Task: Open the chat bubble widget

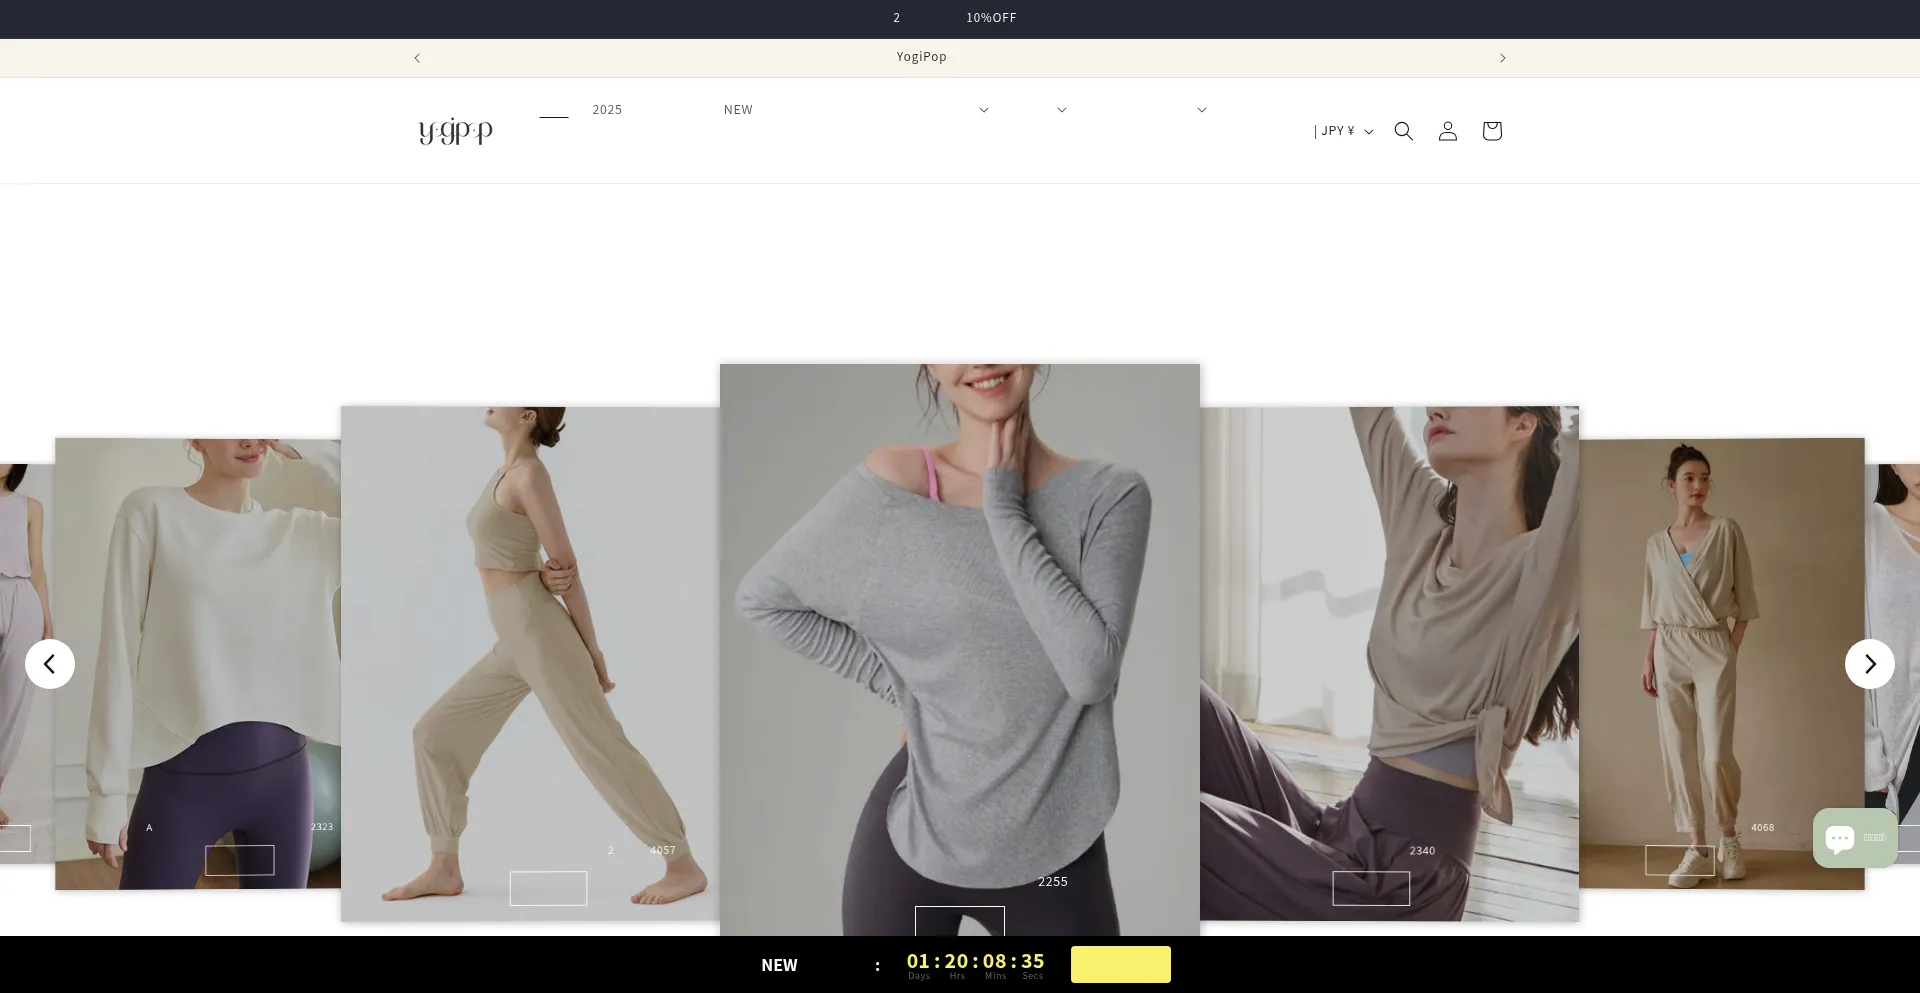Action: 1854,838
